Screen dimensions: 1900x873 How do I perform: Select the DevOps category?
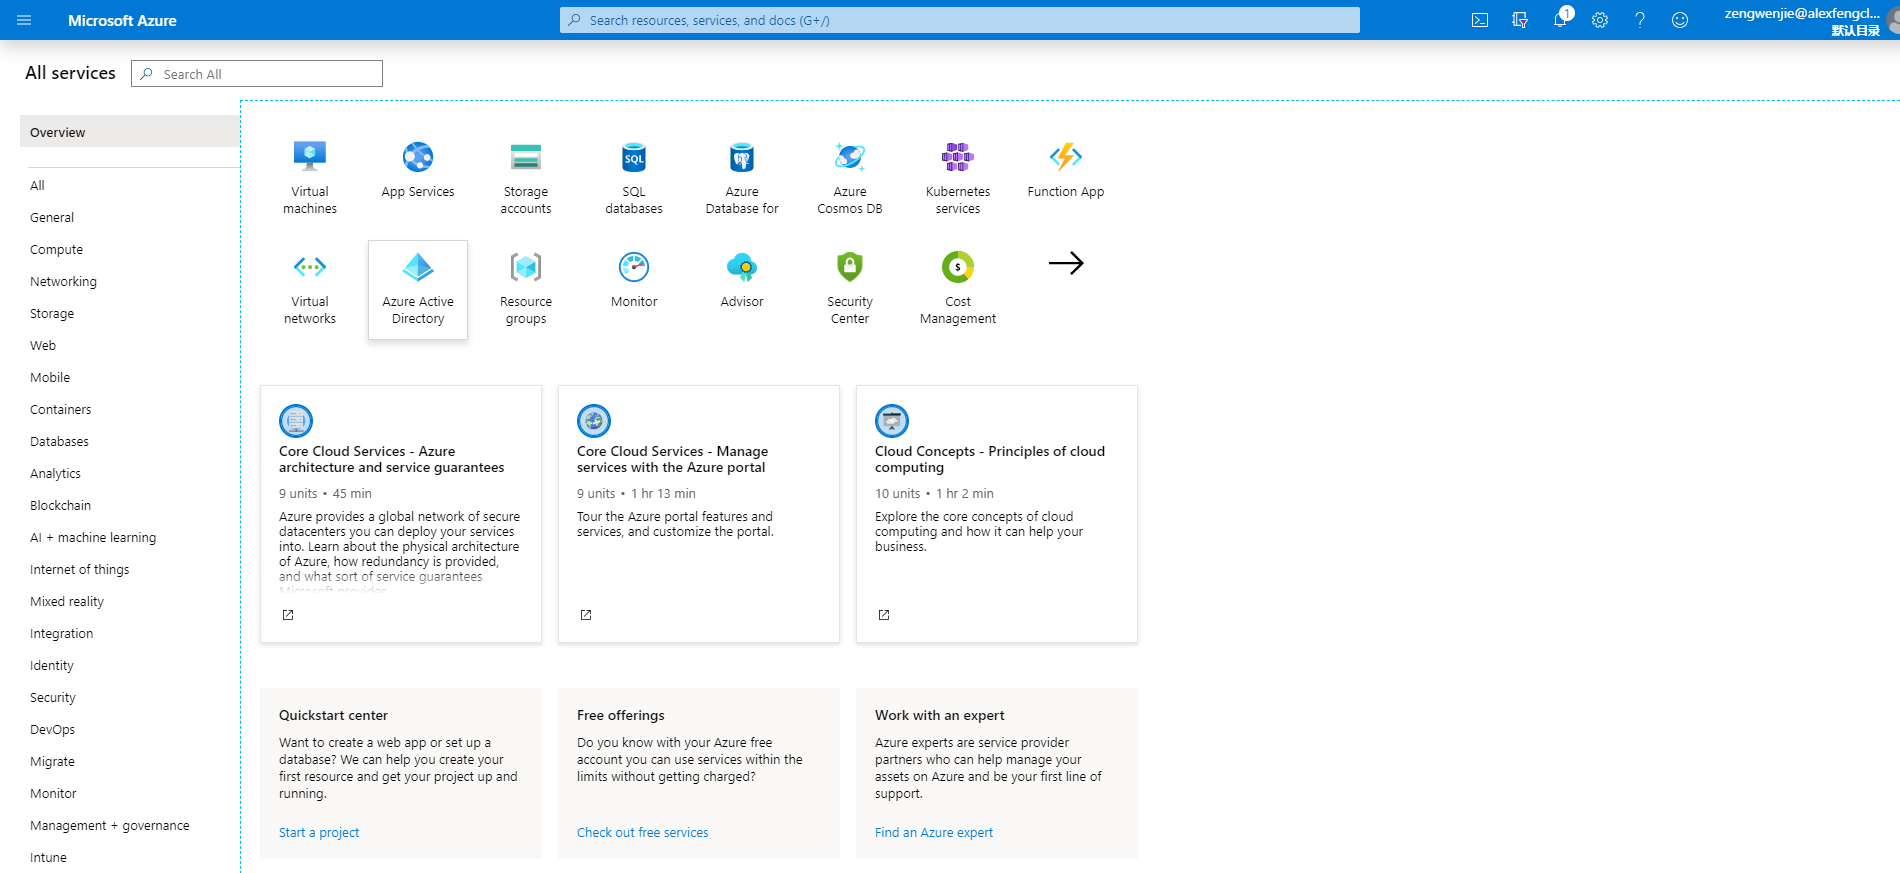click(52, 729)
